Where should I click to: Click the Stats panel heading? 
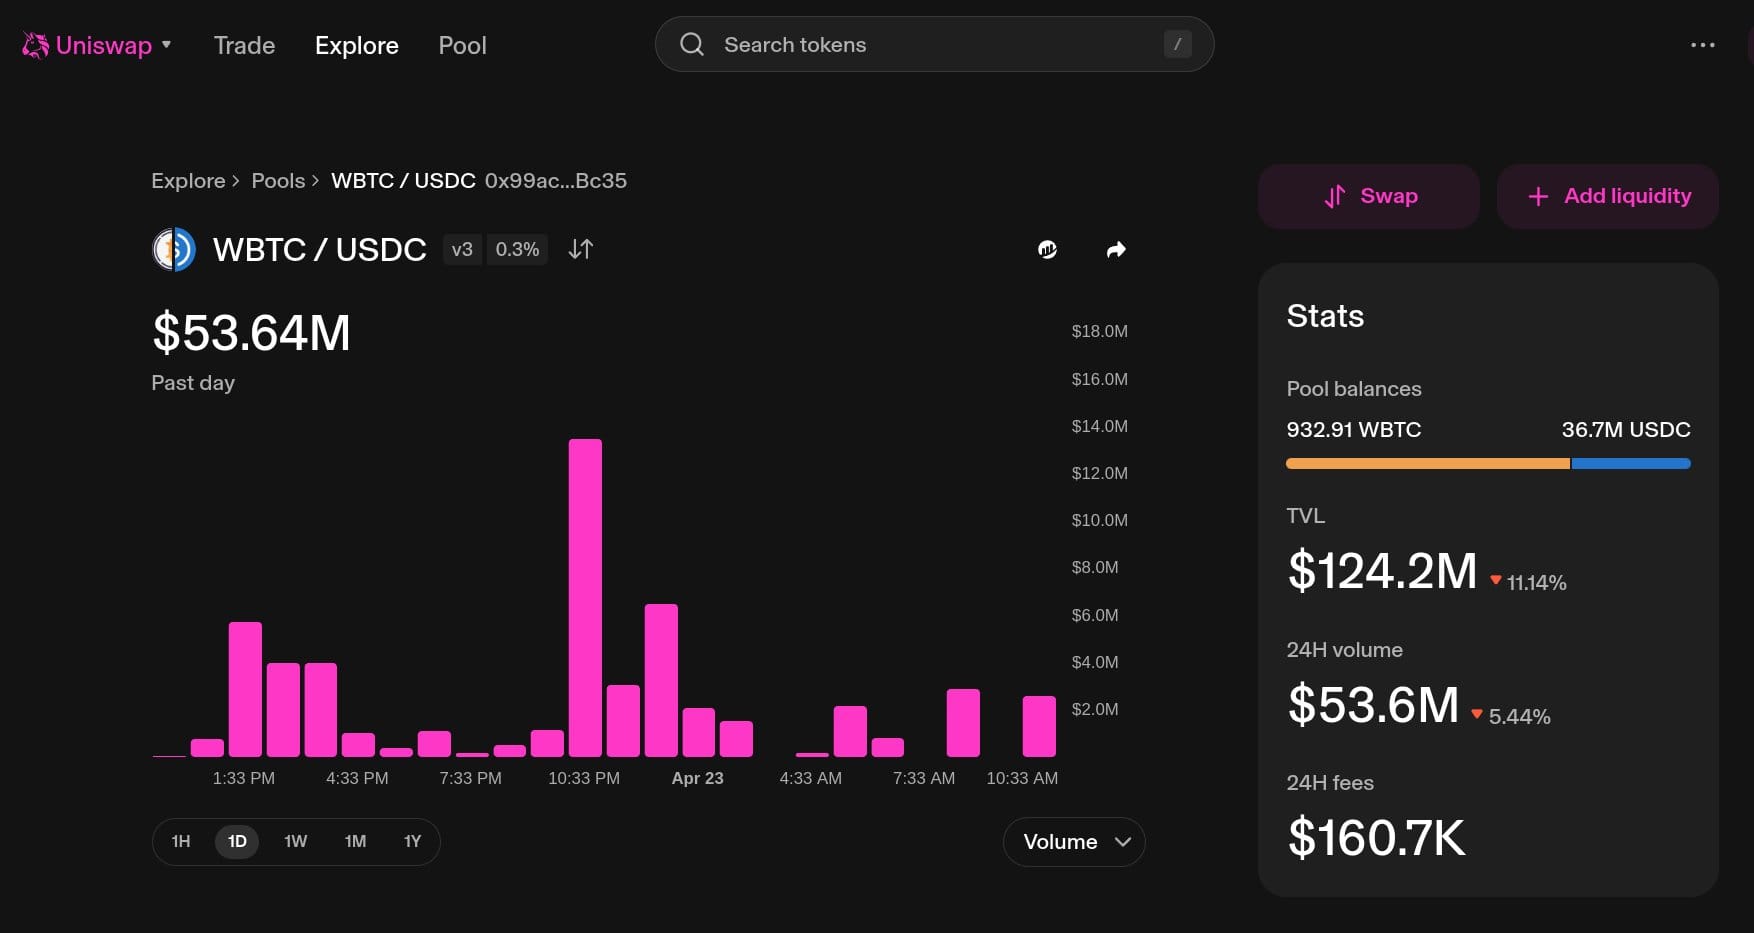1325,316
